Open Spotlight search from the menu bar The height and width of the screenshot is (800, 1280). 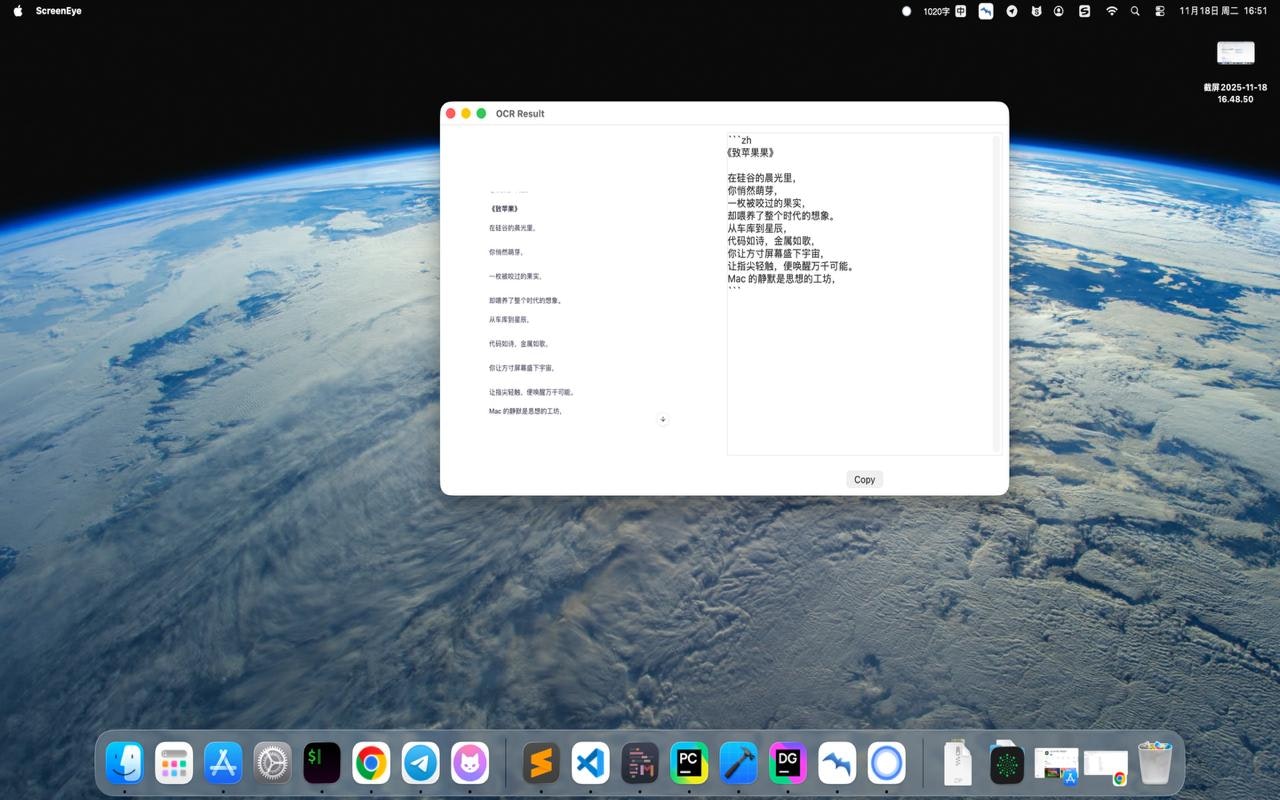click(1134, 11)
